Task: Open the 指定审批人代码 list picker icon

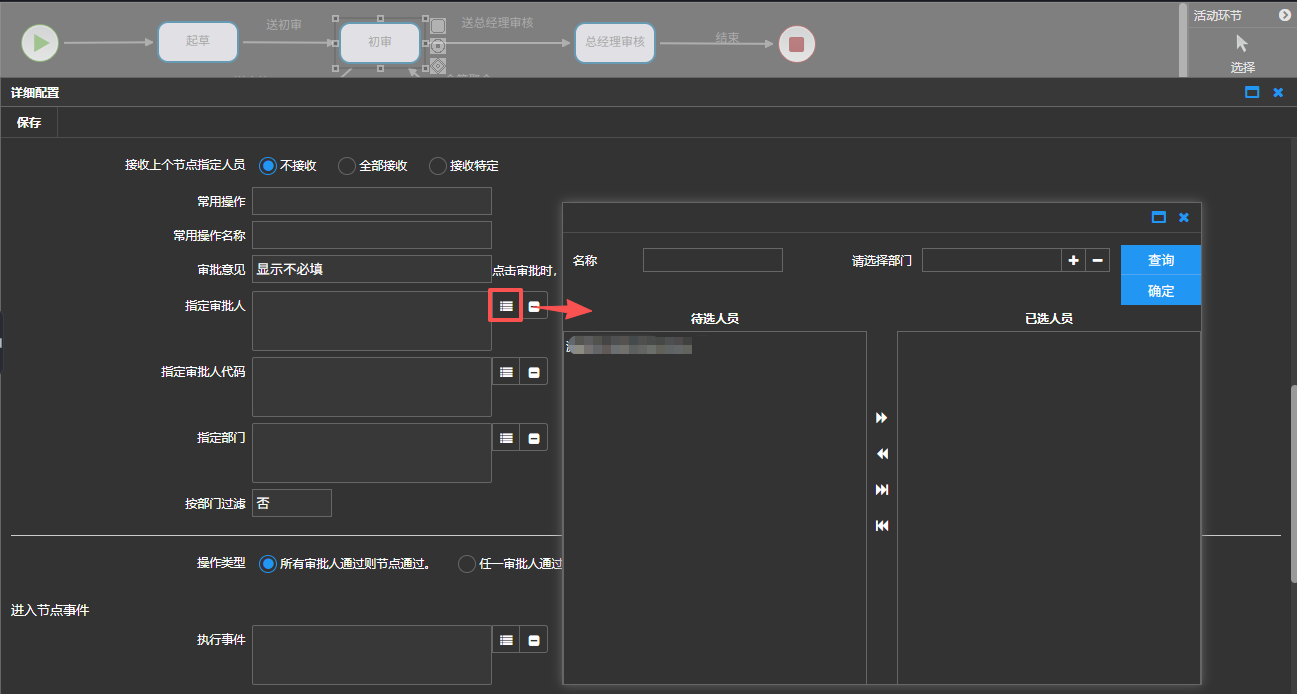Action: [506, 372]
